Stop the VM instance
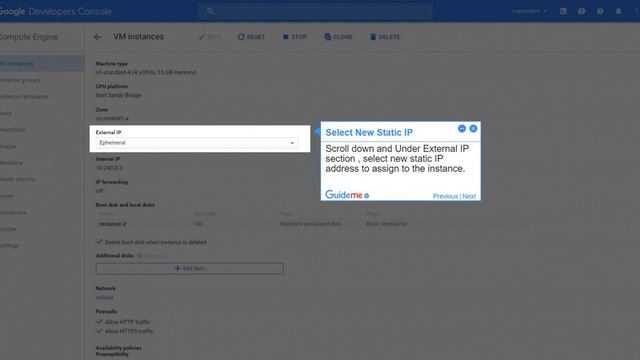The image size is (640, 360). 294,37
